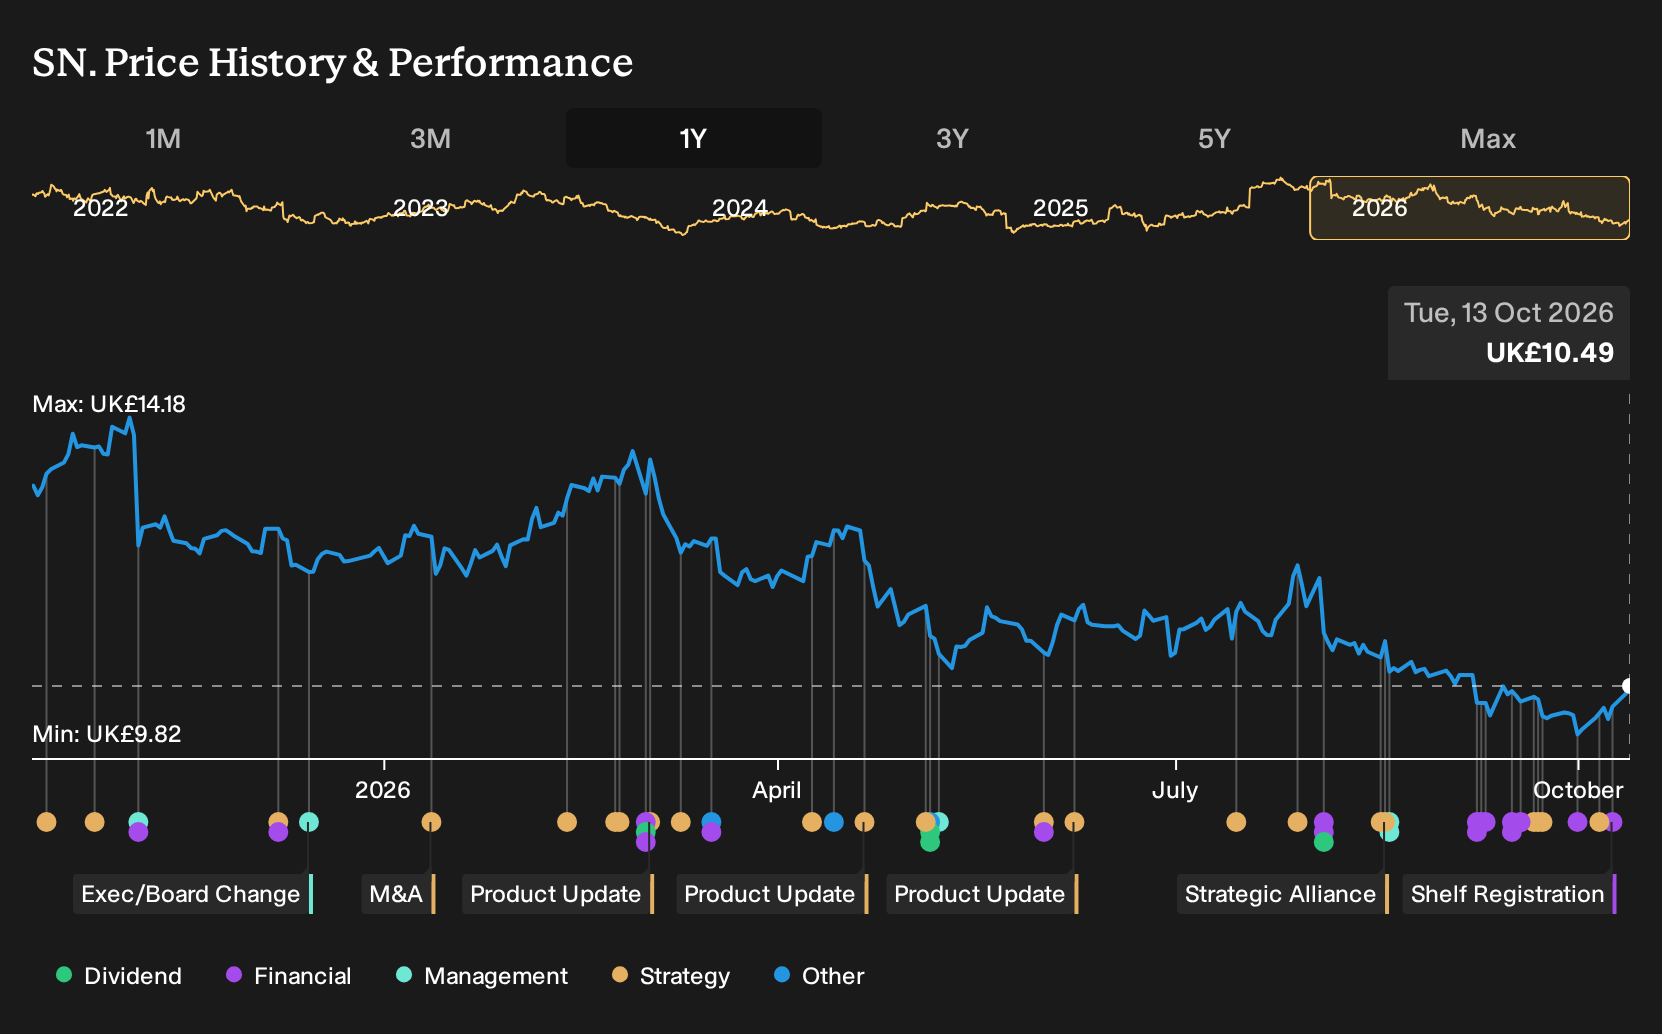Click the leftmost Strategy event dot

[x=46, y=822]
